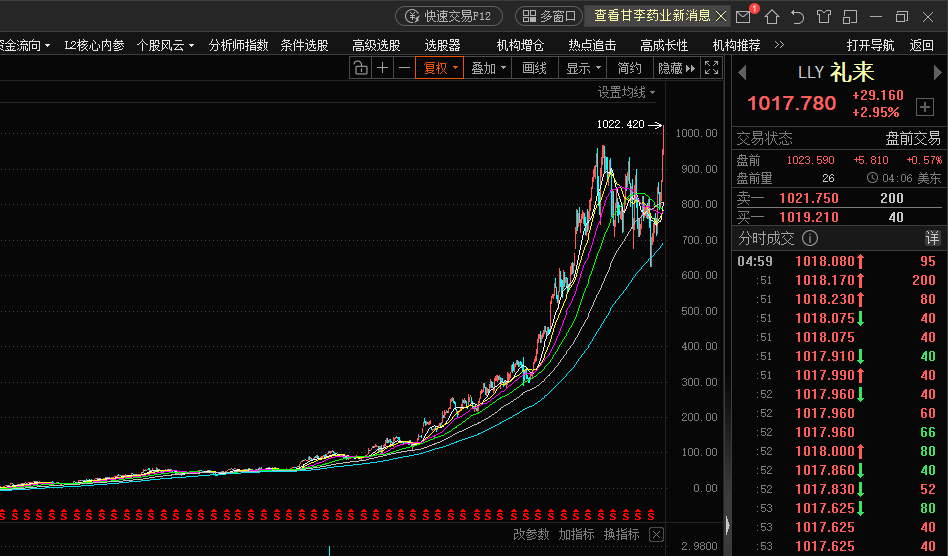Expand more menu items with >> chevron

779,45
